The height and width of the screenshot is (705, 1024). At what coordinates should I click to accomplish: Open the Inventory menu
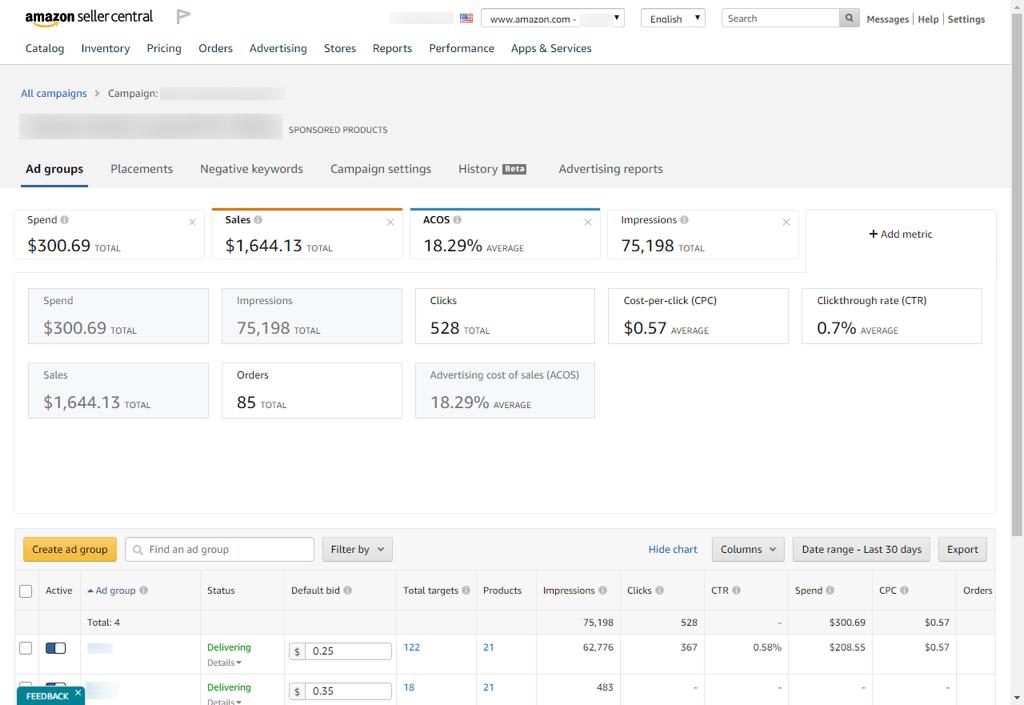pyautogui.click(x=105, y=48)
